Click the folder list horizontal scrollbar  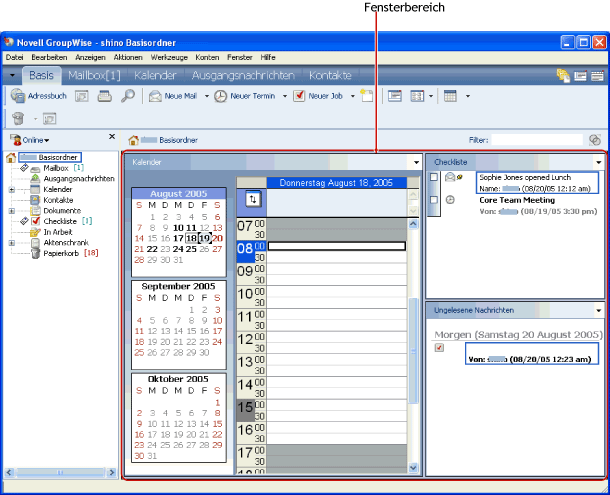pyautogui.click(x=60, y=472)
